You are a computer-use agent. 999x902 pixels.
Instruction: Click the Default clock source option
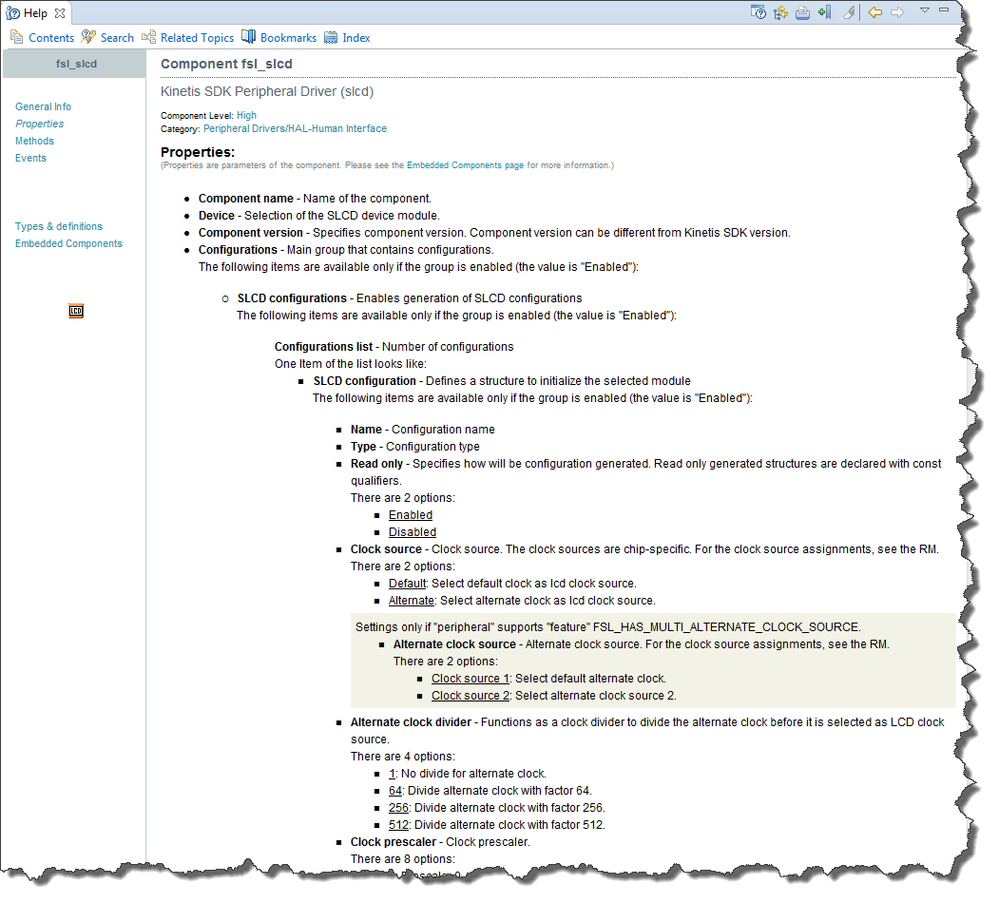tap(407, 583)
